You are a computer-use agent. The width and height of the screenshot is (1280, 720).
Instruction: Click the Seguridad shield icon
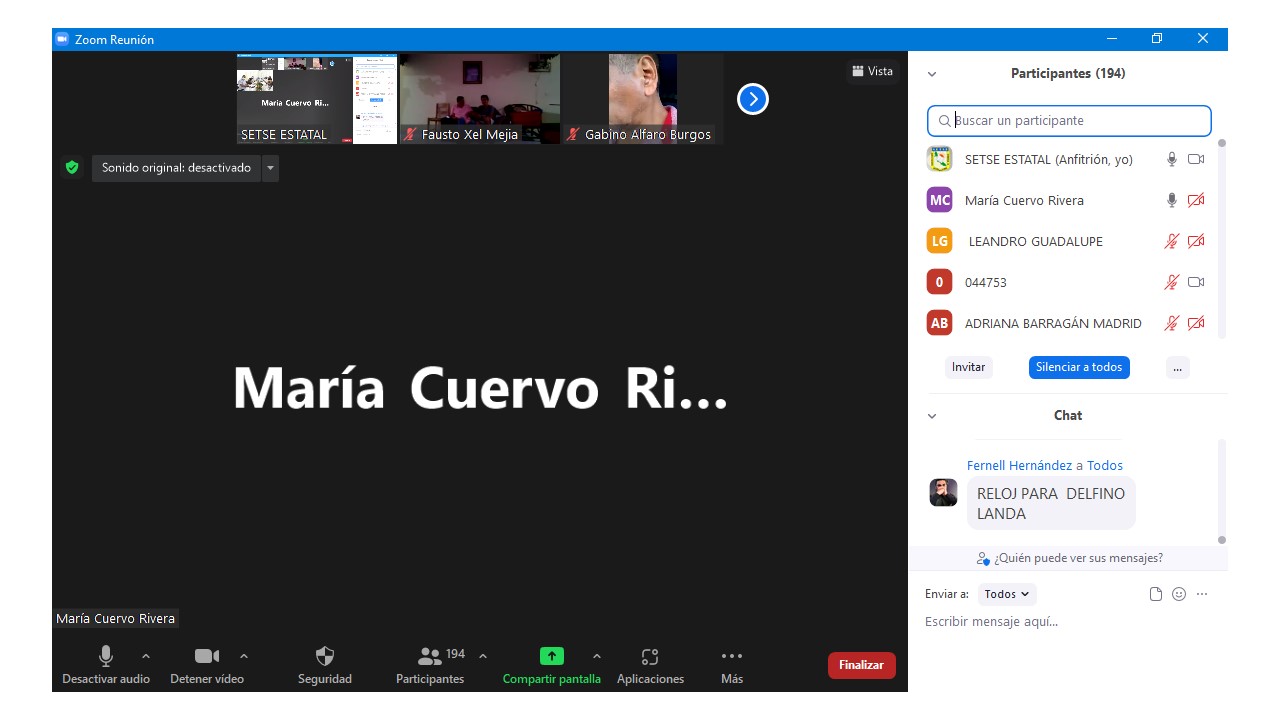coord(325,657)
